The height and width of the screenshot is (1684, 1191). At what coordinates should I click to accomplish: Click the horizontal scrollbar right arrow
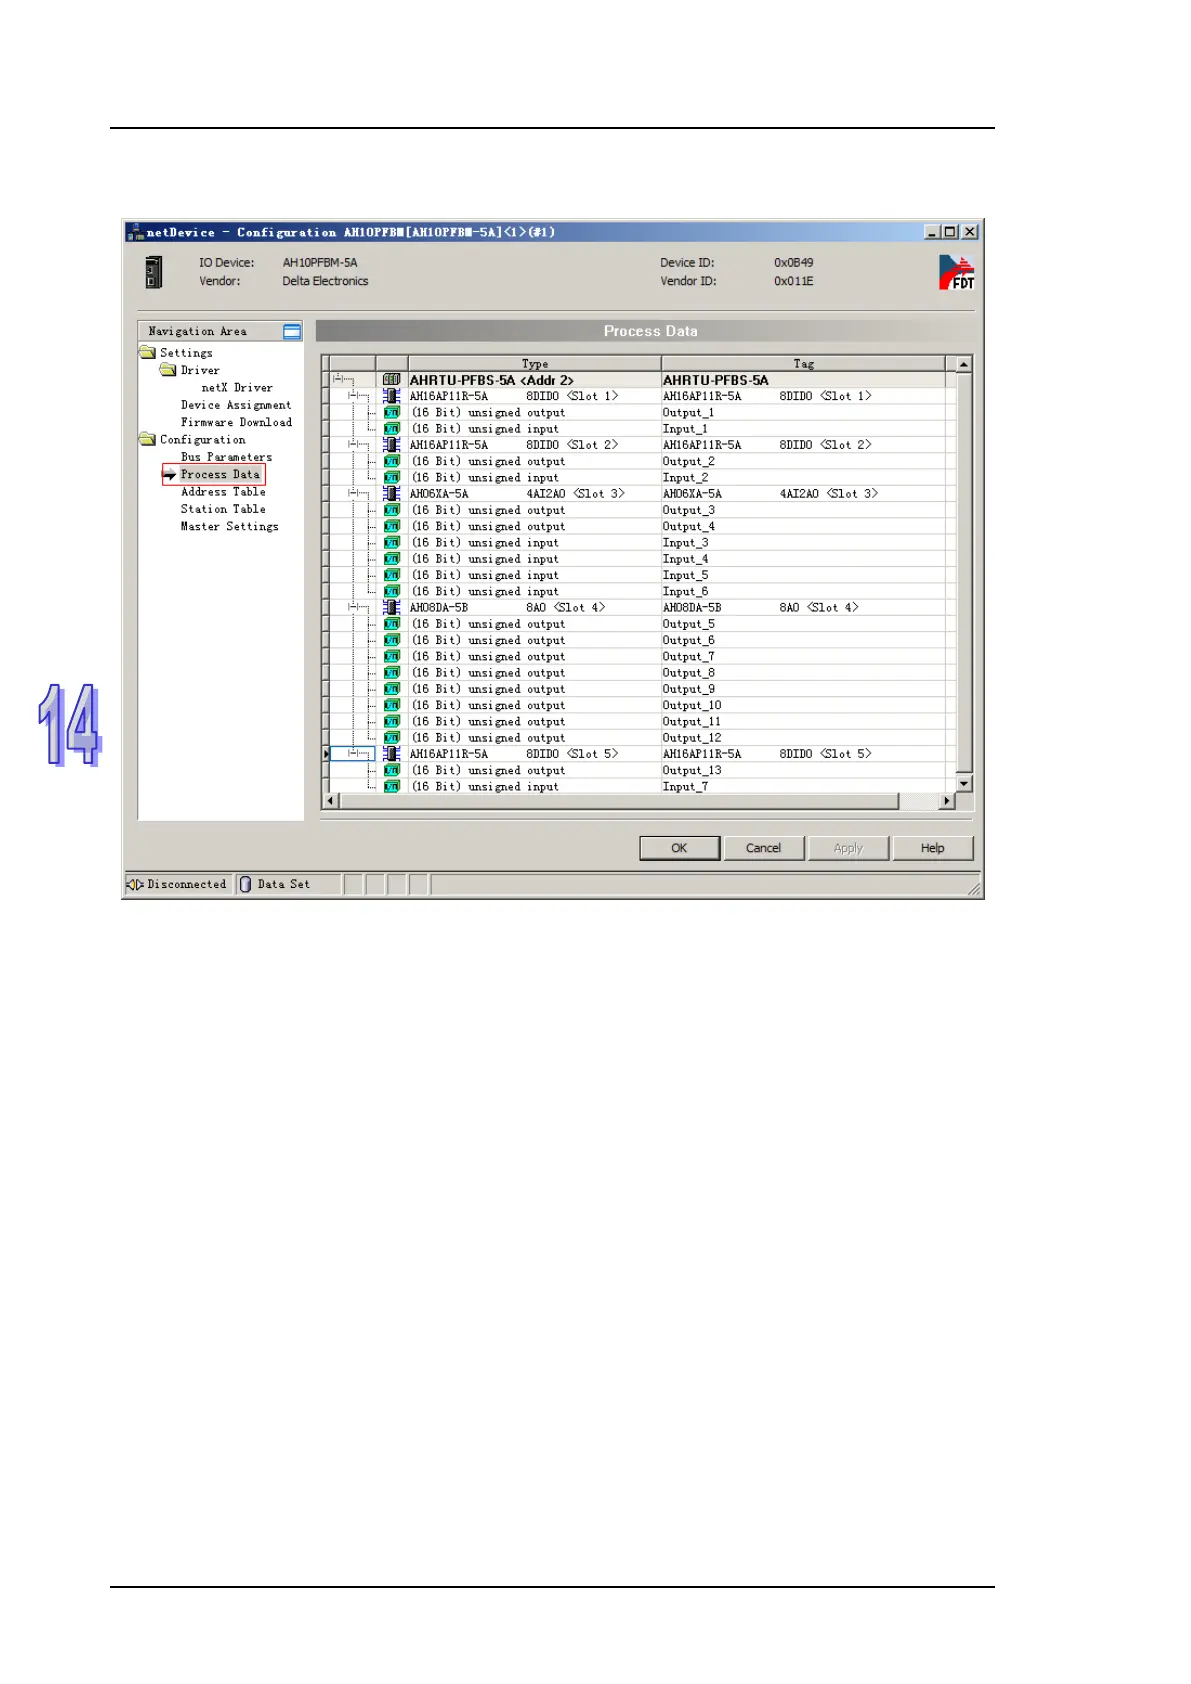pos(947,801)
